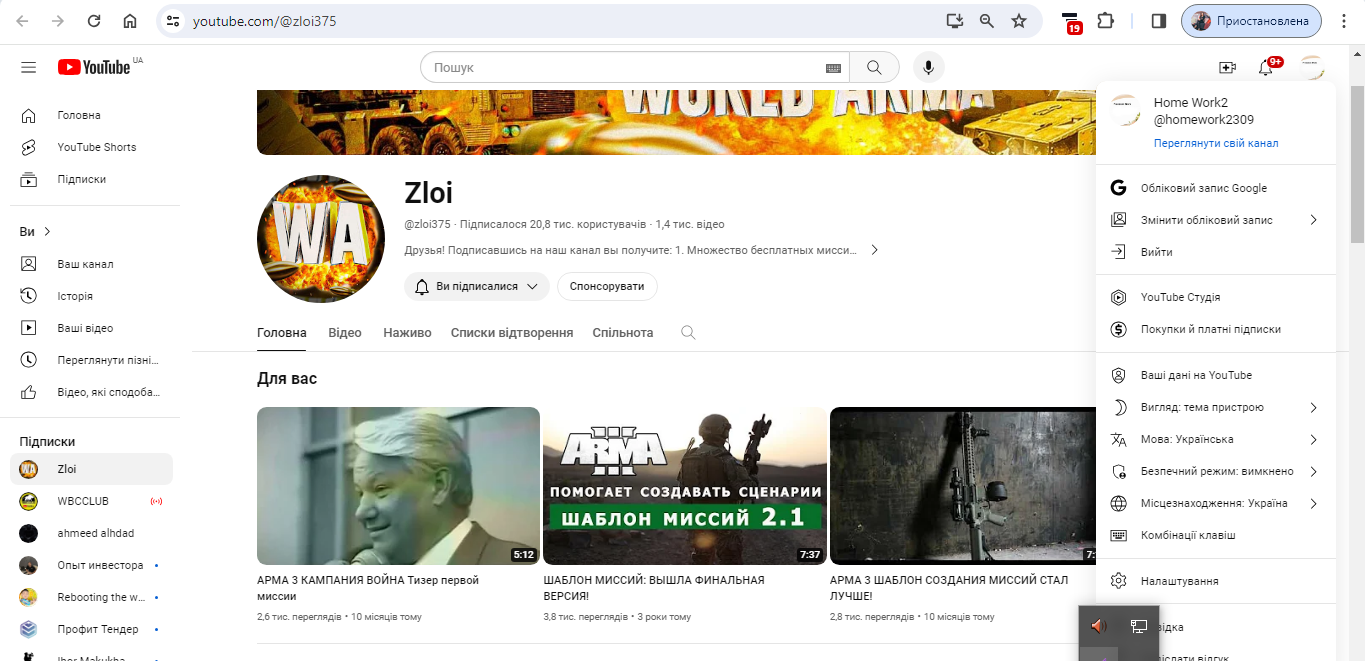Open liked videos in sidebar
Image resolution: width=1365 pixels, height=661 pixels.
point(91,392)
